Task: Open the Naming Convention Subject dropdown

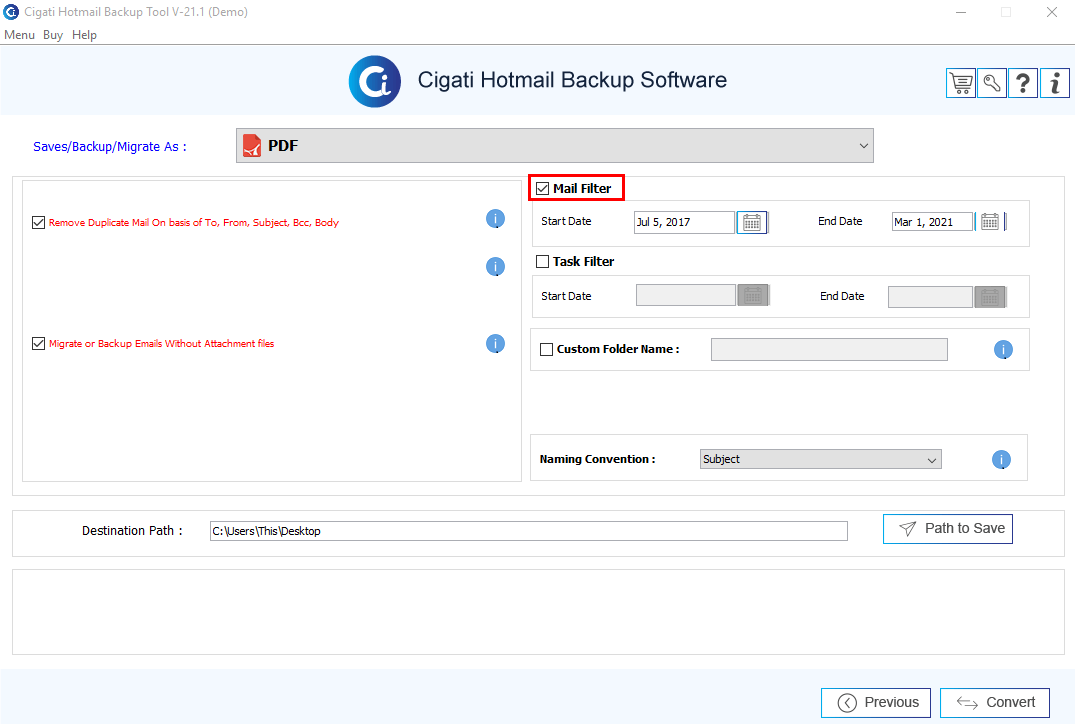Action: click(821, 459)
